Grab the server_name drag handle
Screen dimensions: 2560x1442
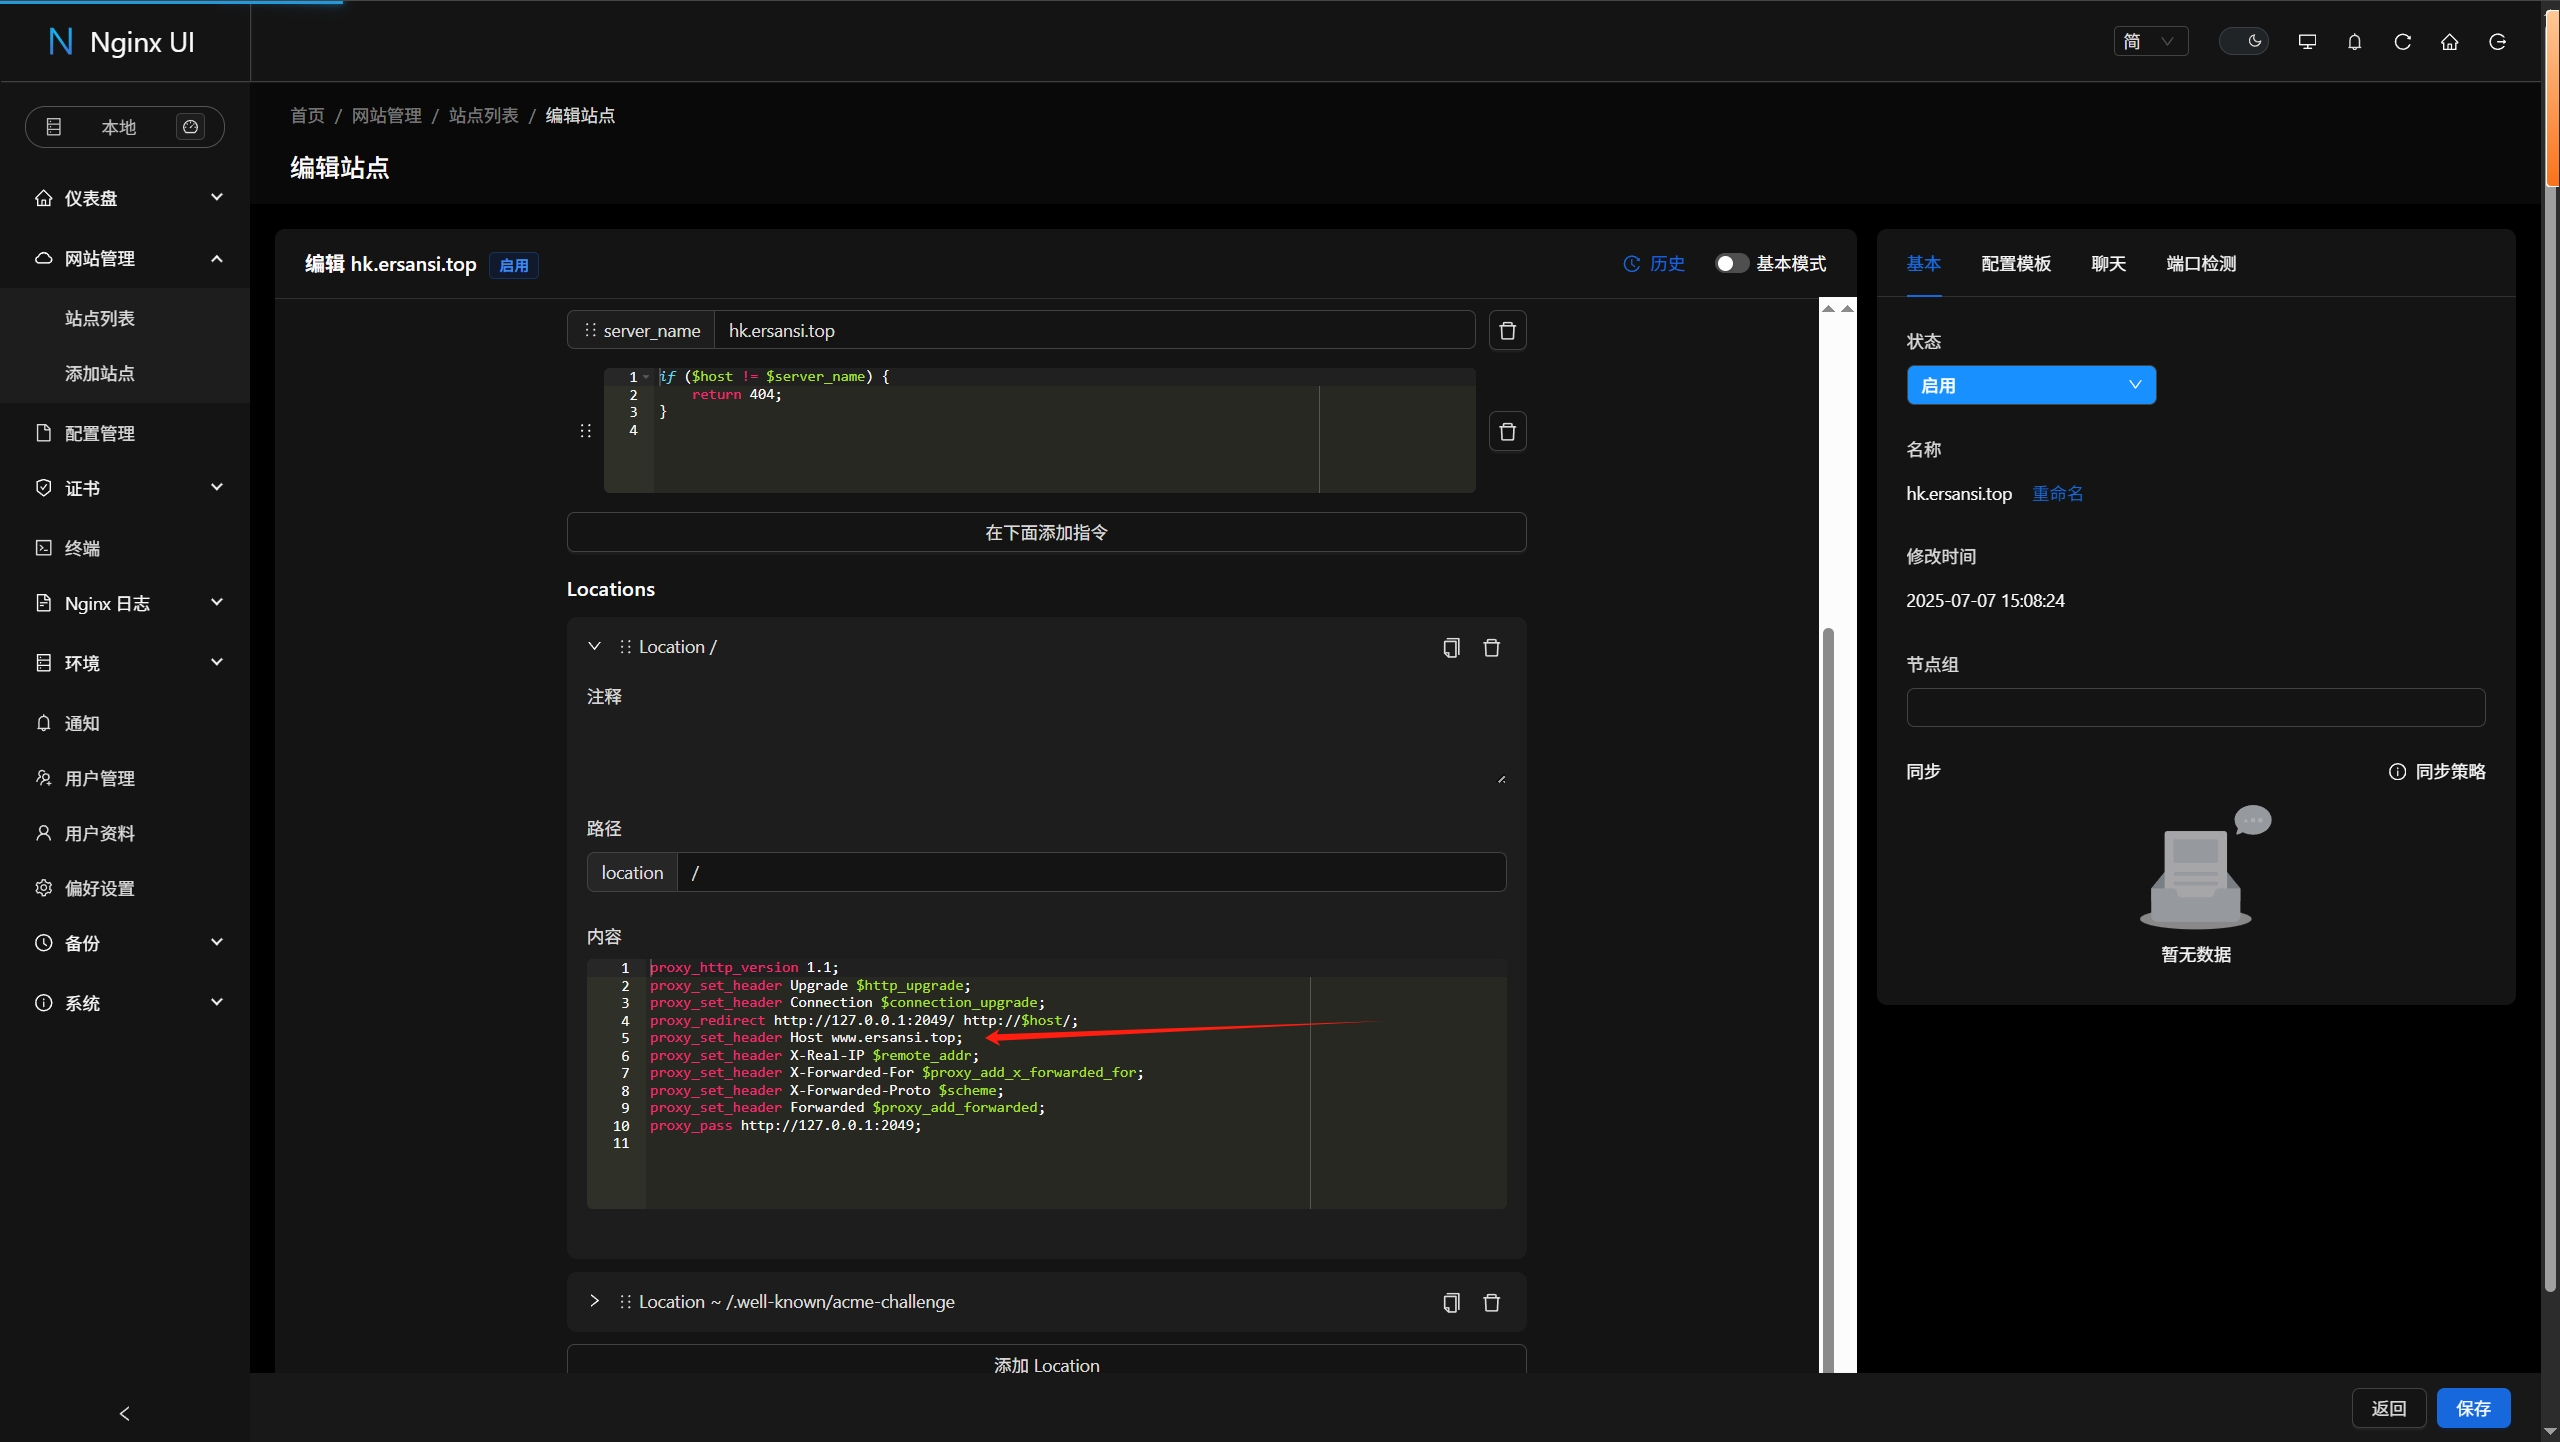coord(590,330)
